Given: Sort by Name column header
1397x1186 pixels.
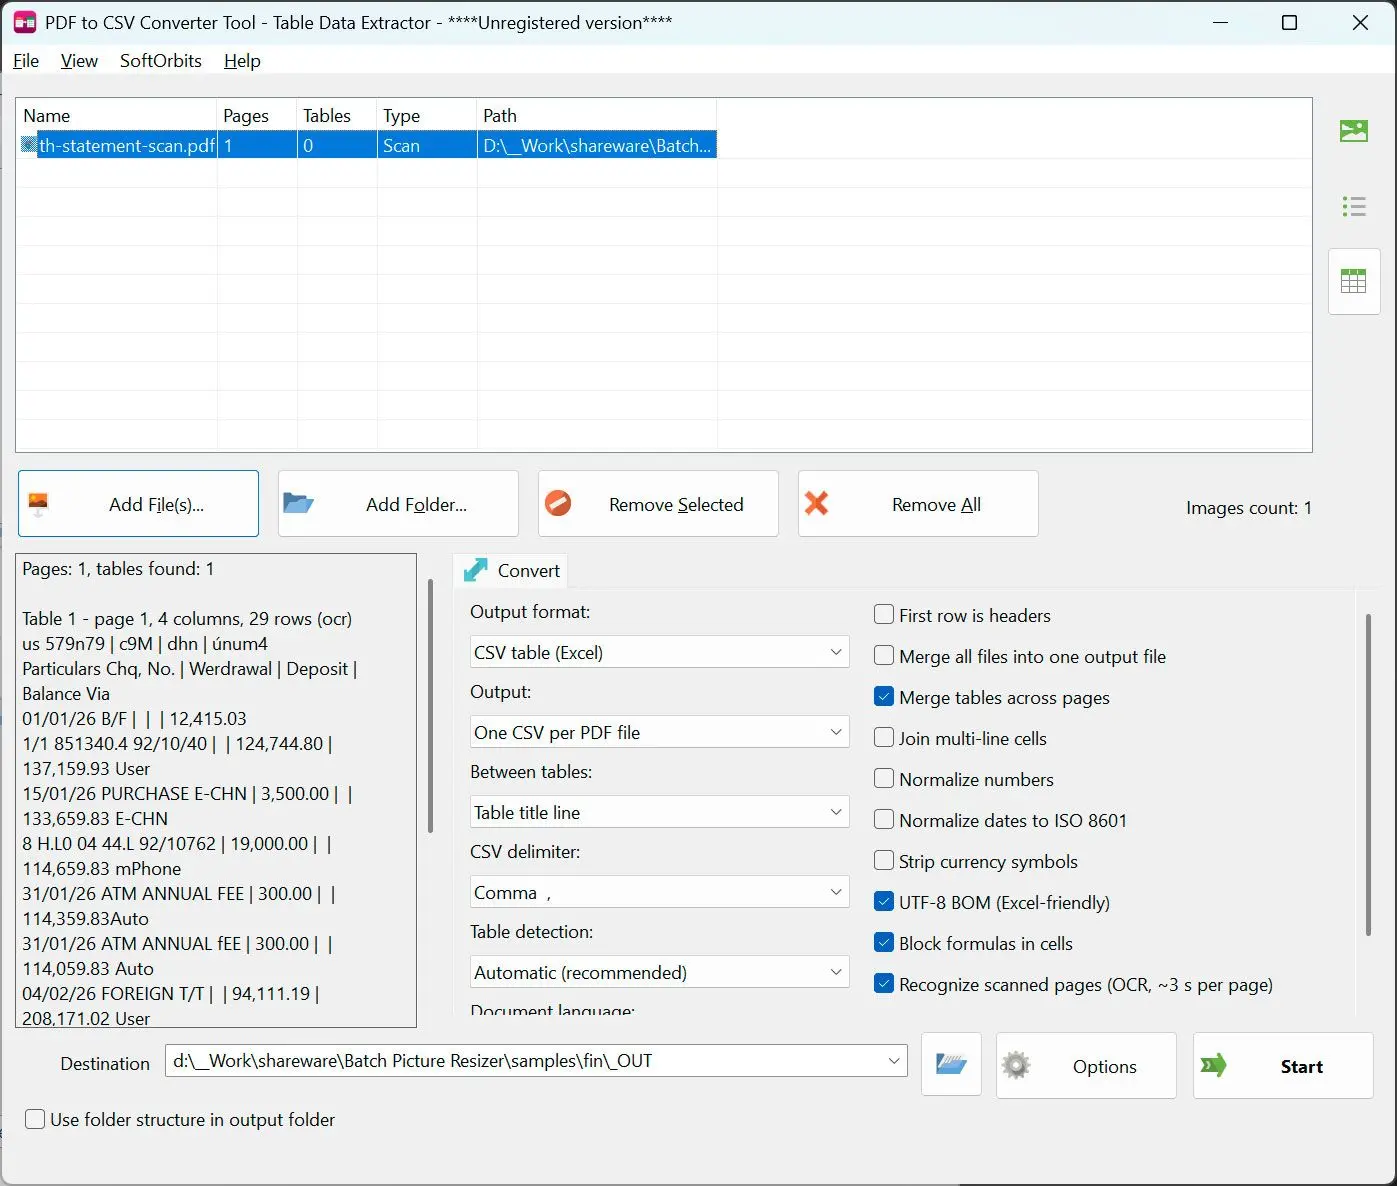Looking at the screenshot, I should coord(116,115).
